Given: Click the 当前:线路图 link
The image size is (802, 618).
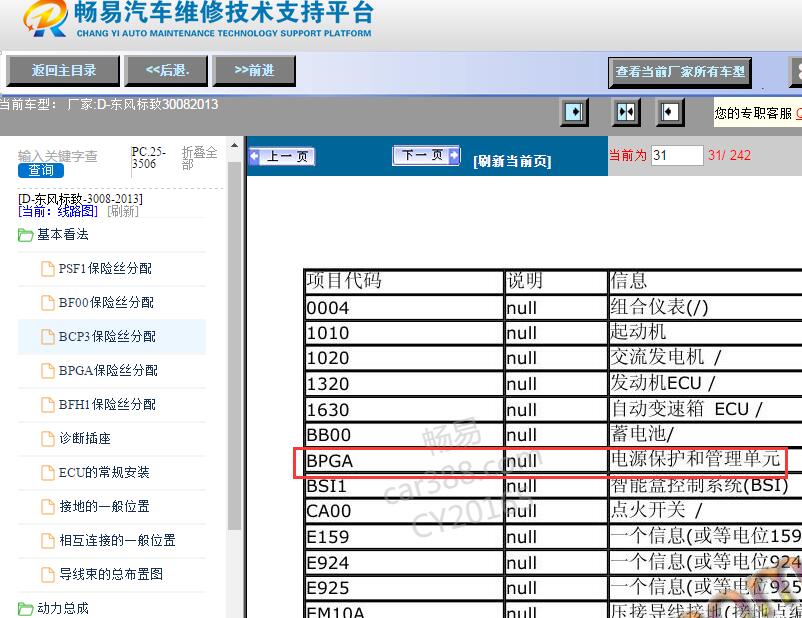Looking at the screenshot, I should click(58, 211).
